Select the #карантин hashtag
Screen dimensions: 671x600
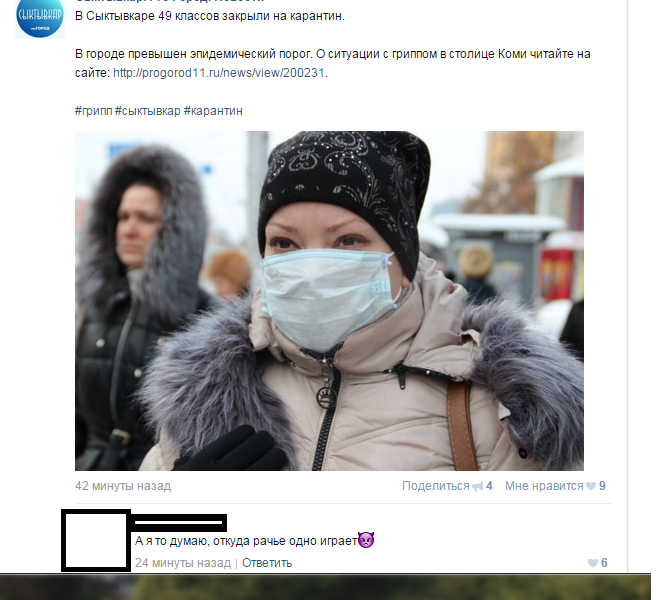(x=213, y=111)
